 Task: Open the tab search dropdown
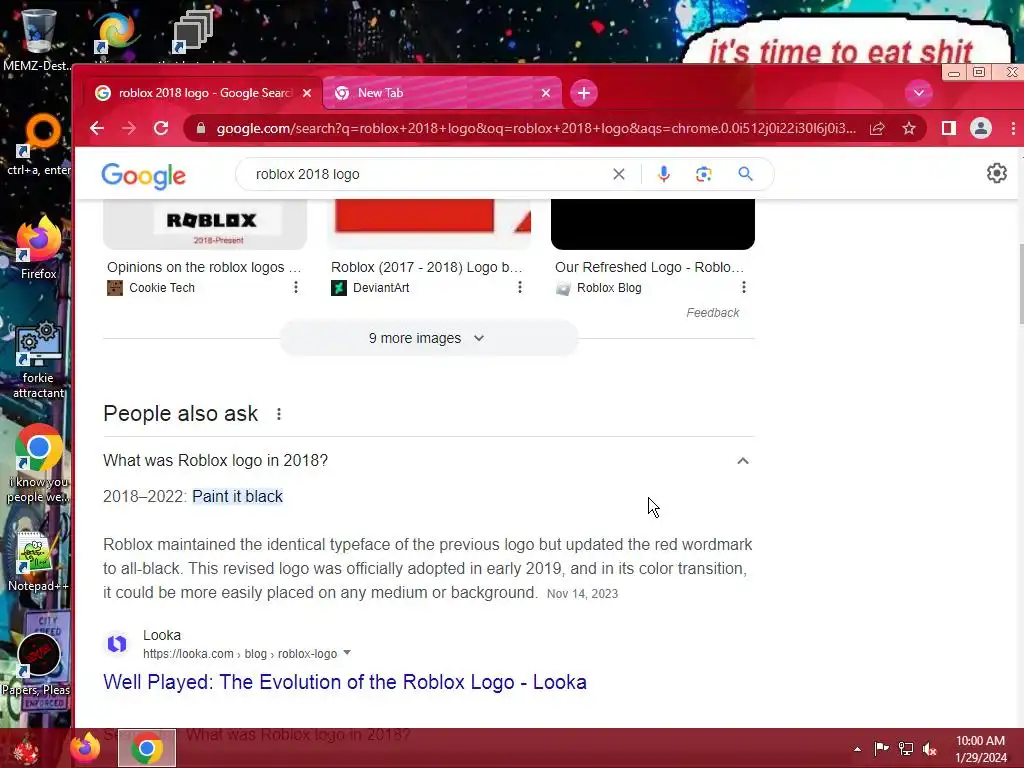pos(918,93)
